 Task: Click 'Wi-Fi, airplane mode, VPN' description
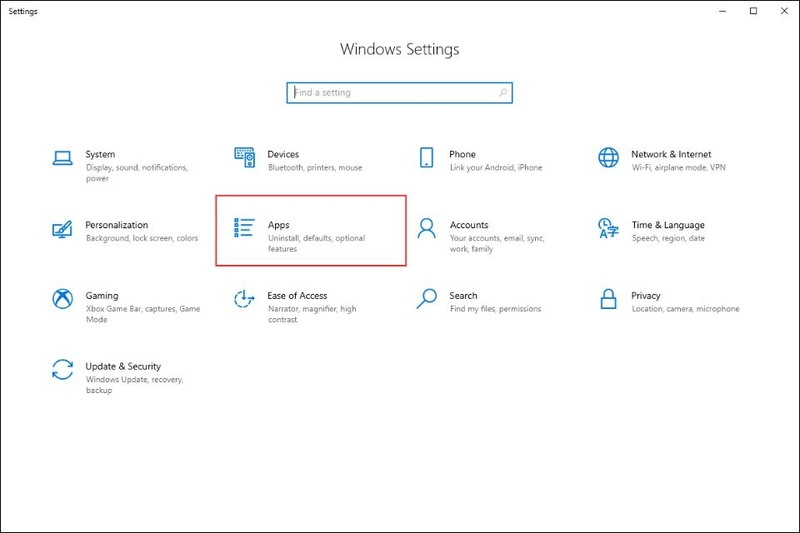coord(678,168)
